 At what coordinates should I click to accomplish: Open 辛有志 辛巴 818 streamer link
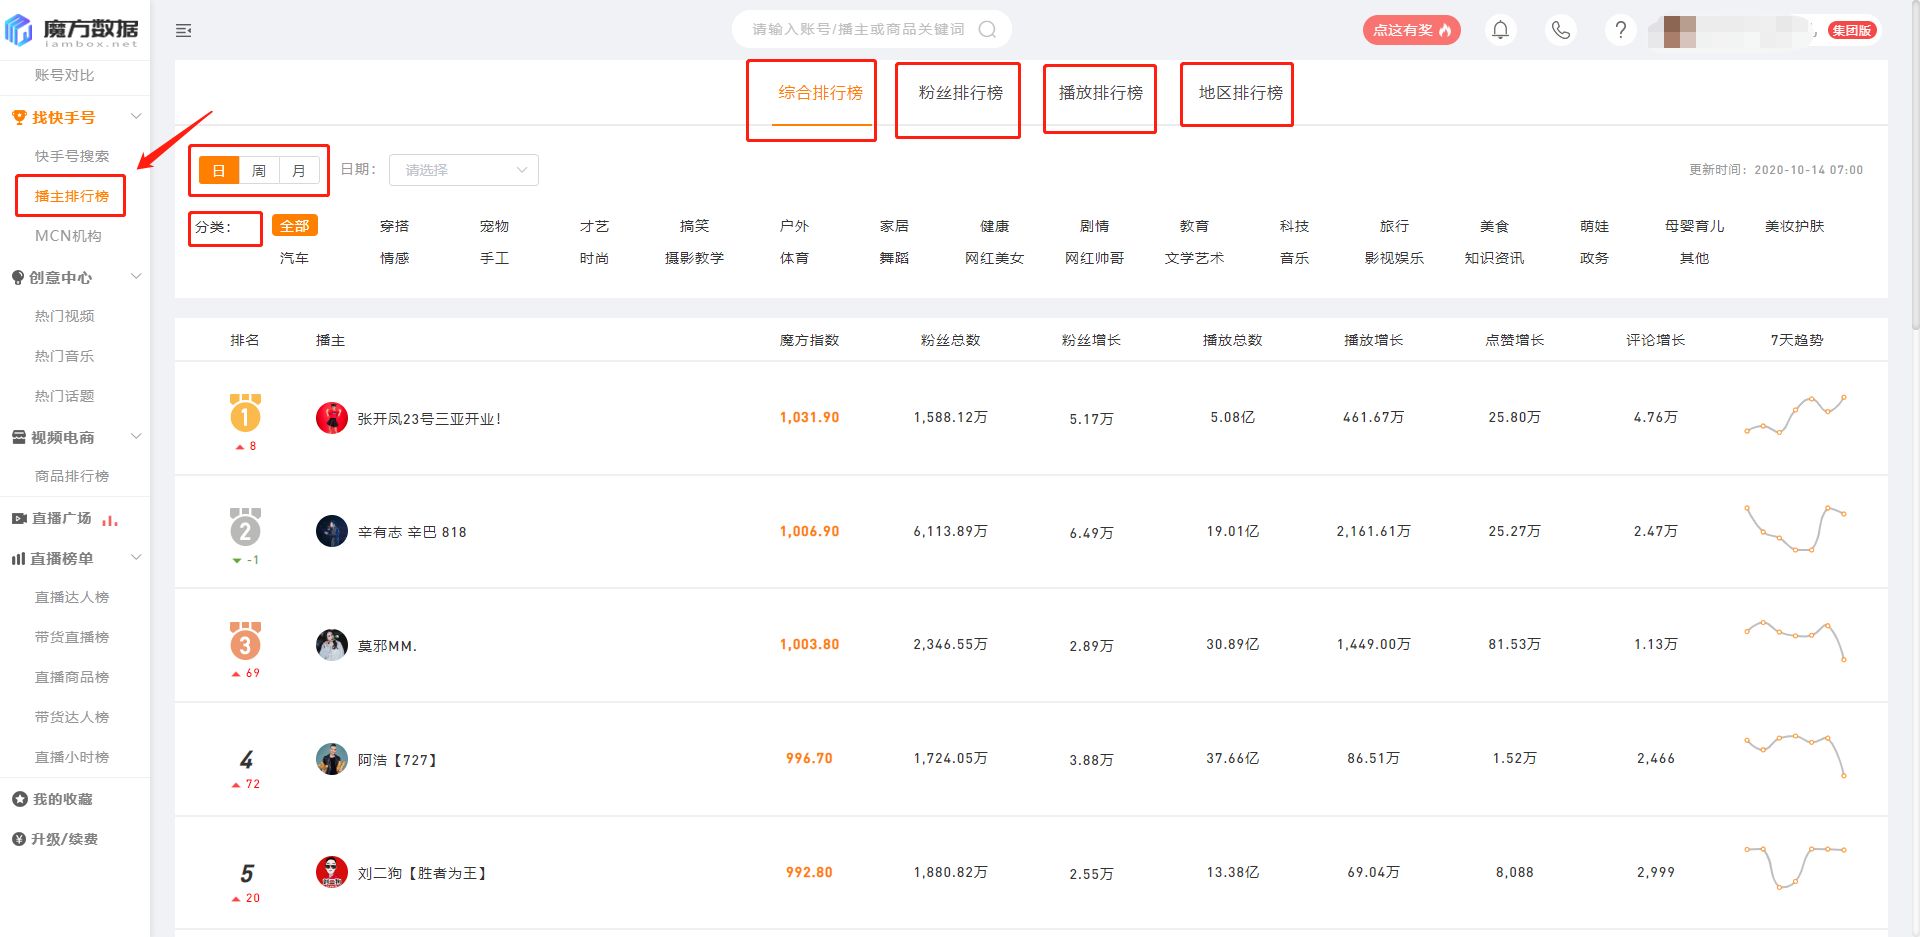[x=412, y=532]
